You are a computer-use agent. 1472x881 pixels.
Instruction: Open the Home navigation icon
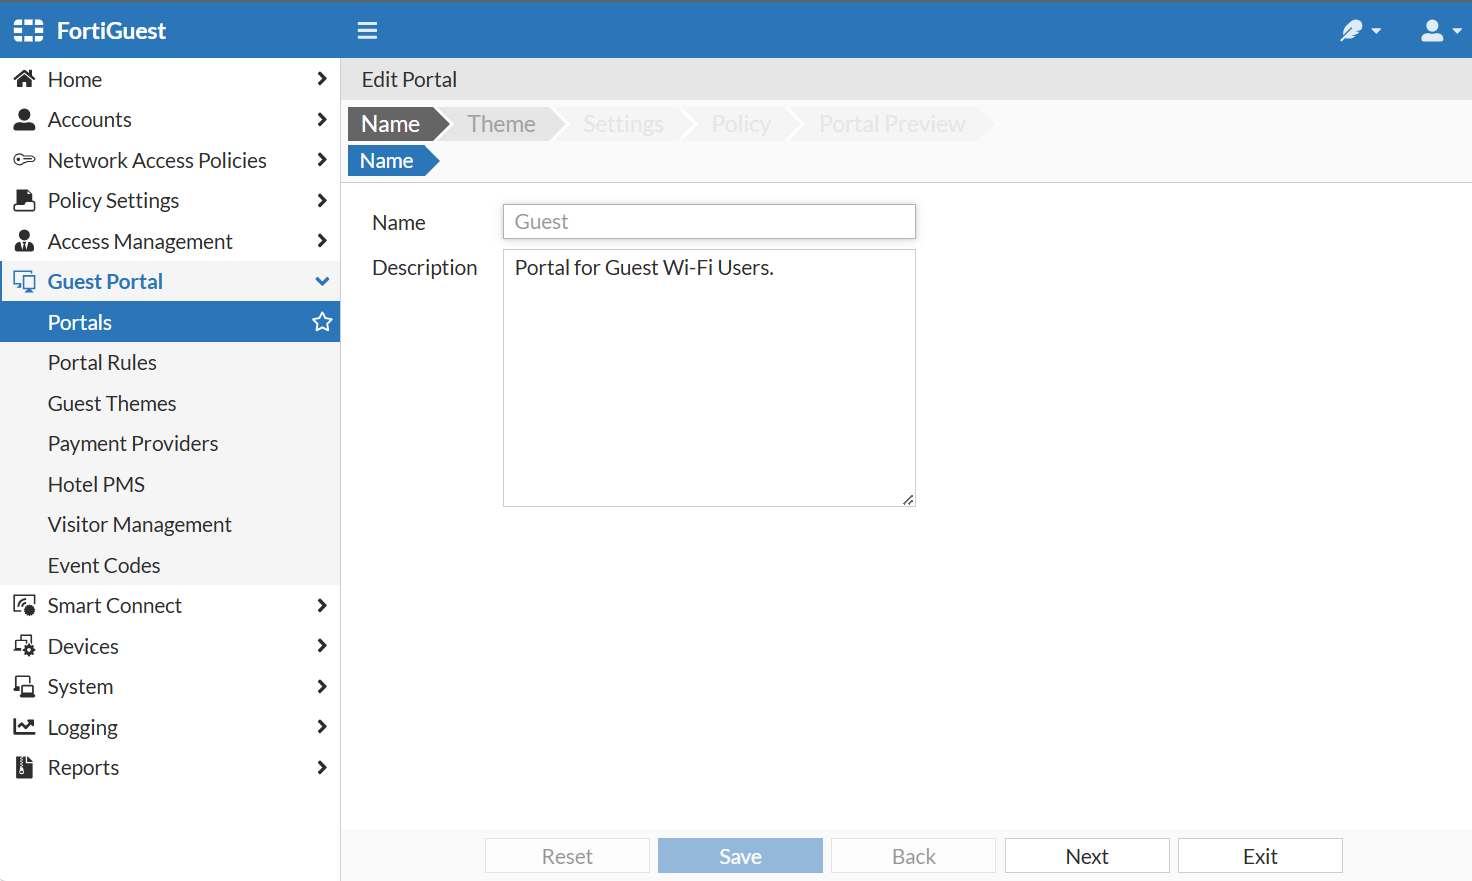pyautogui.click(x=24, y=79)
